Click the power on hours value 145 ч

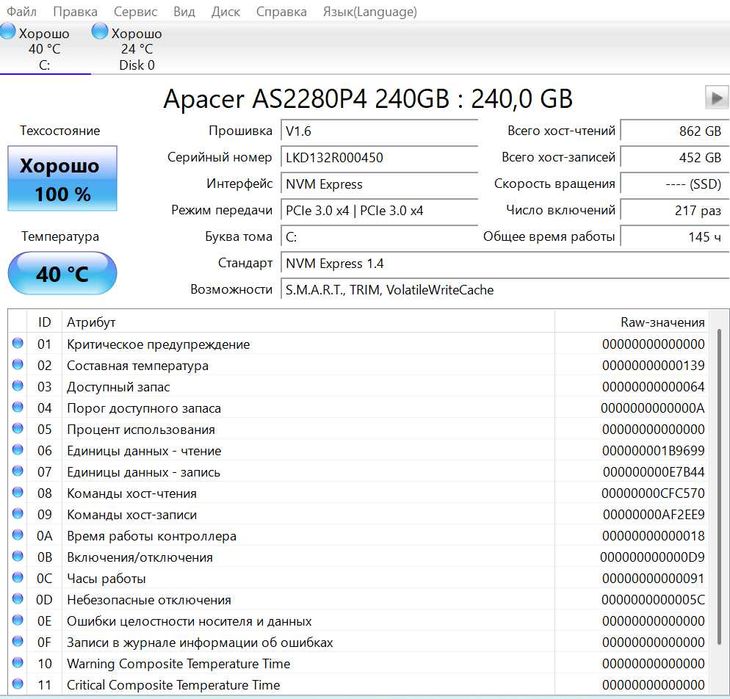click(674, 237)
